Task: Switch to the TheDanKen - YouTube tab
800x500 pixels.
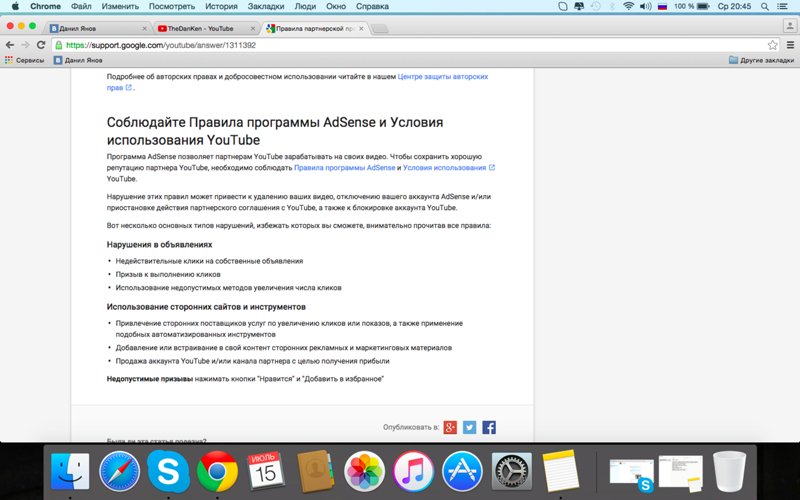Action: point(204,29)
